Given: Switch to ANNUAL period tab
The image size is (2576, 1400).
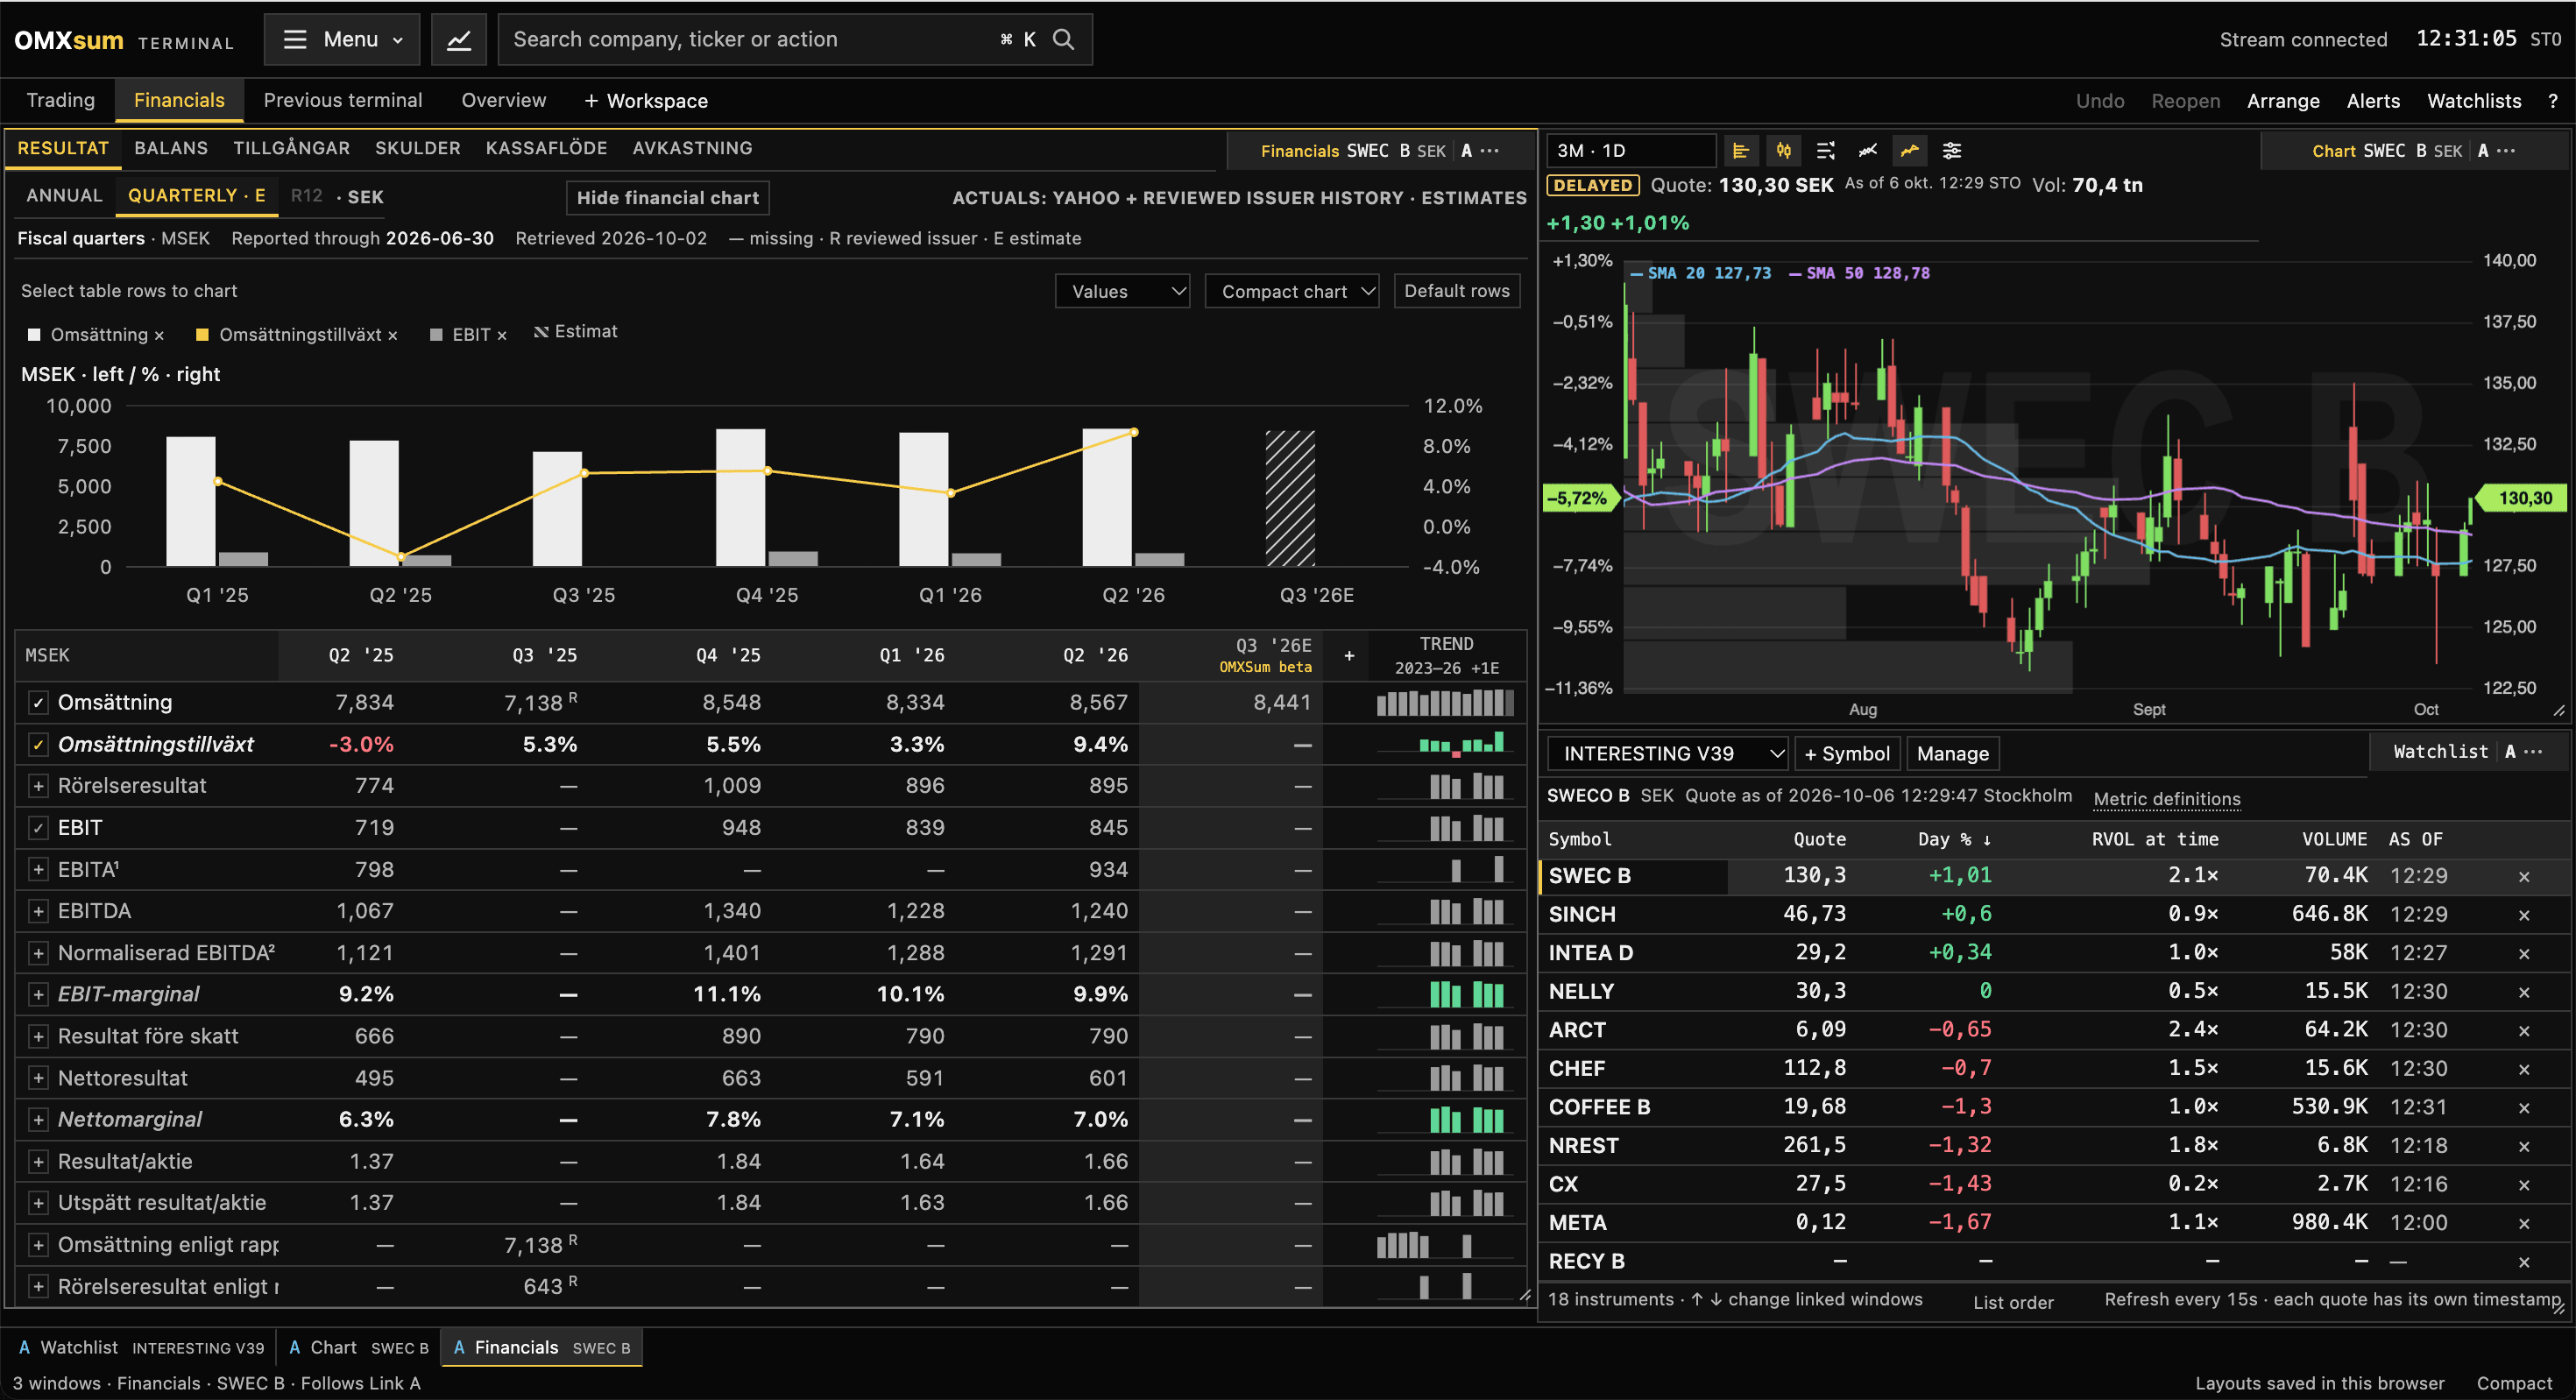Looking at the screenshot, I should [x=65, y=196].
